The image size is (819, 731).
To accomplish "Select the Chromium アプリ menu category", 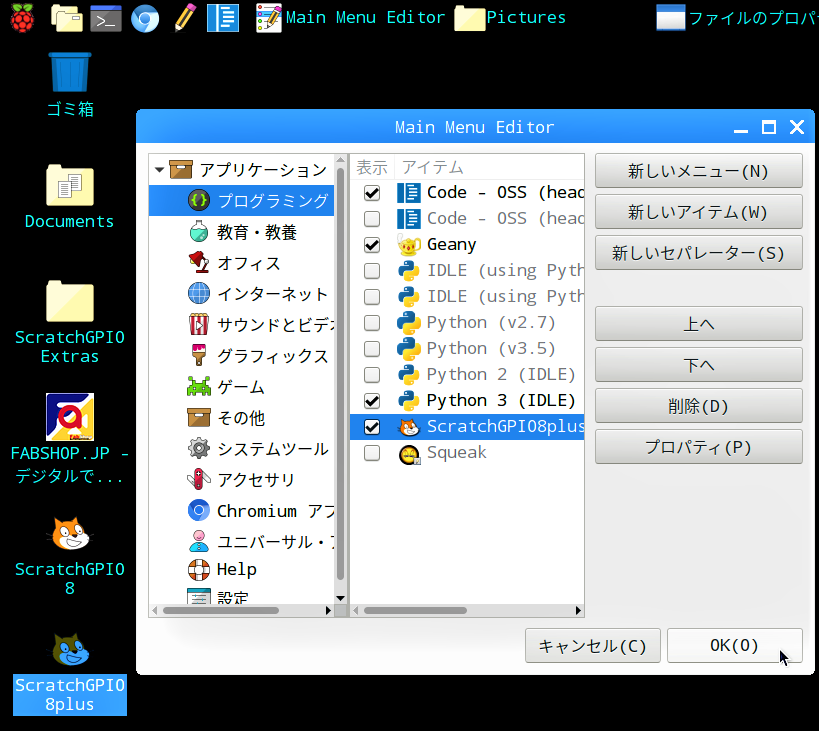I will coord(241,511).
